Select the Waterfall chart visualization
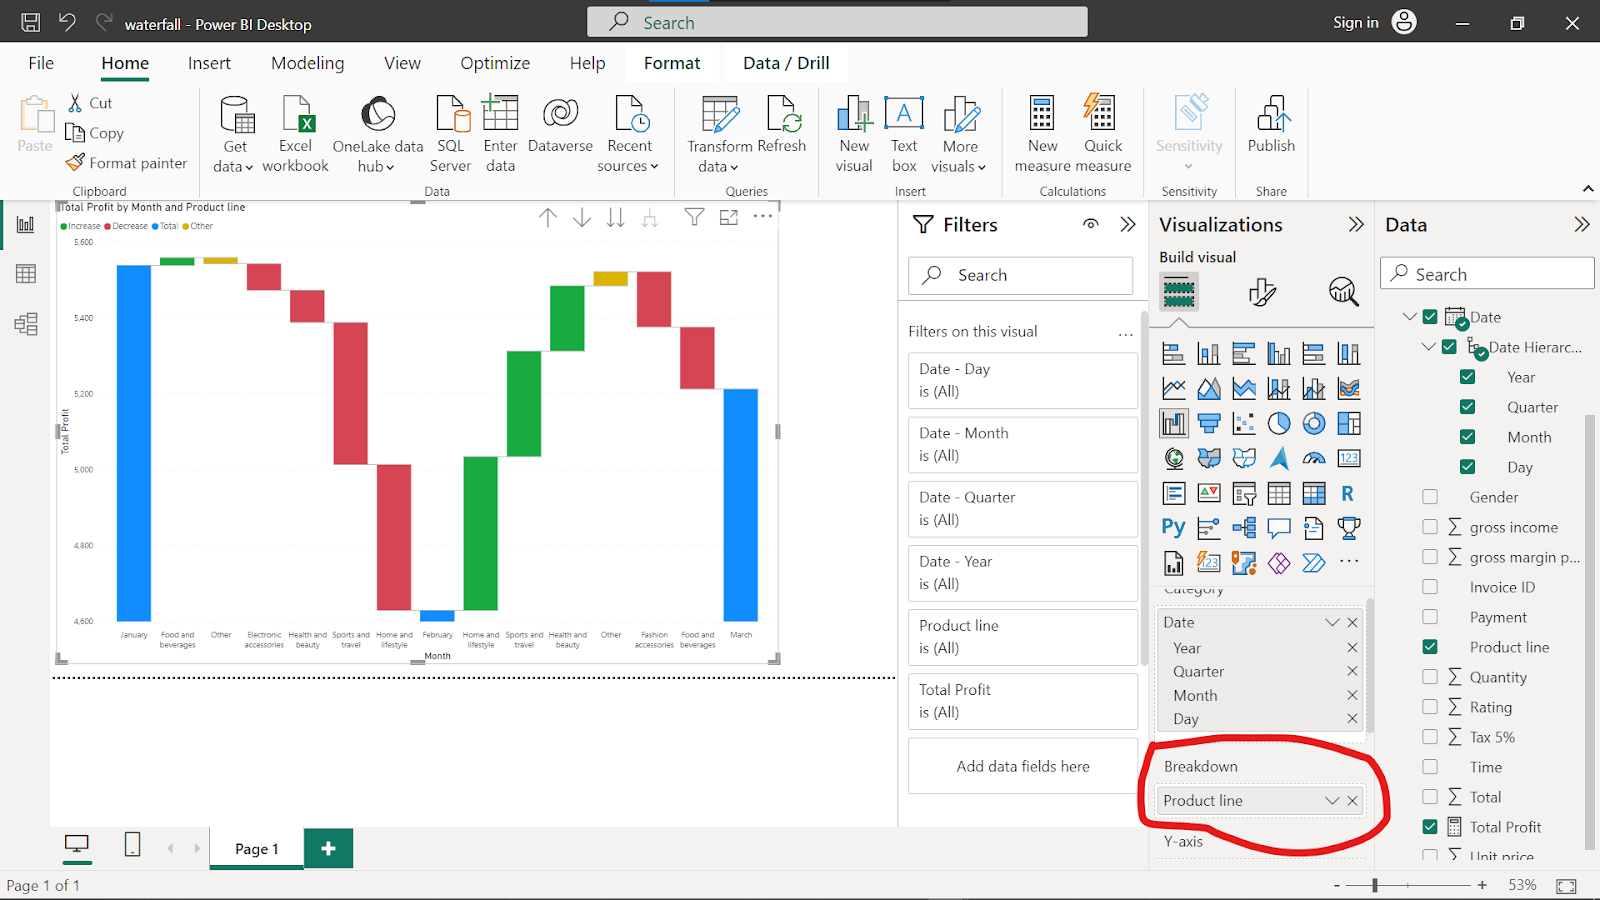 click(1174, 423)
